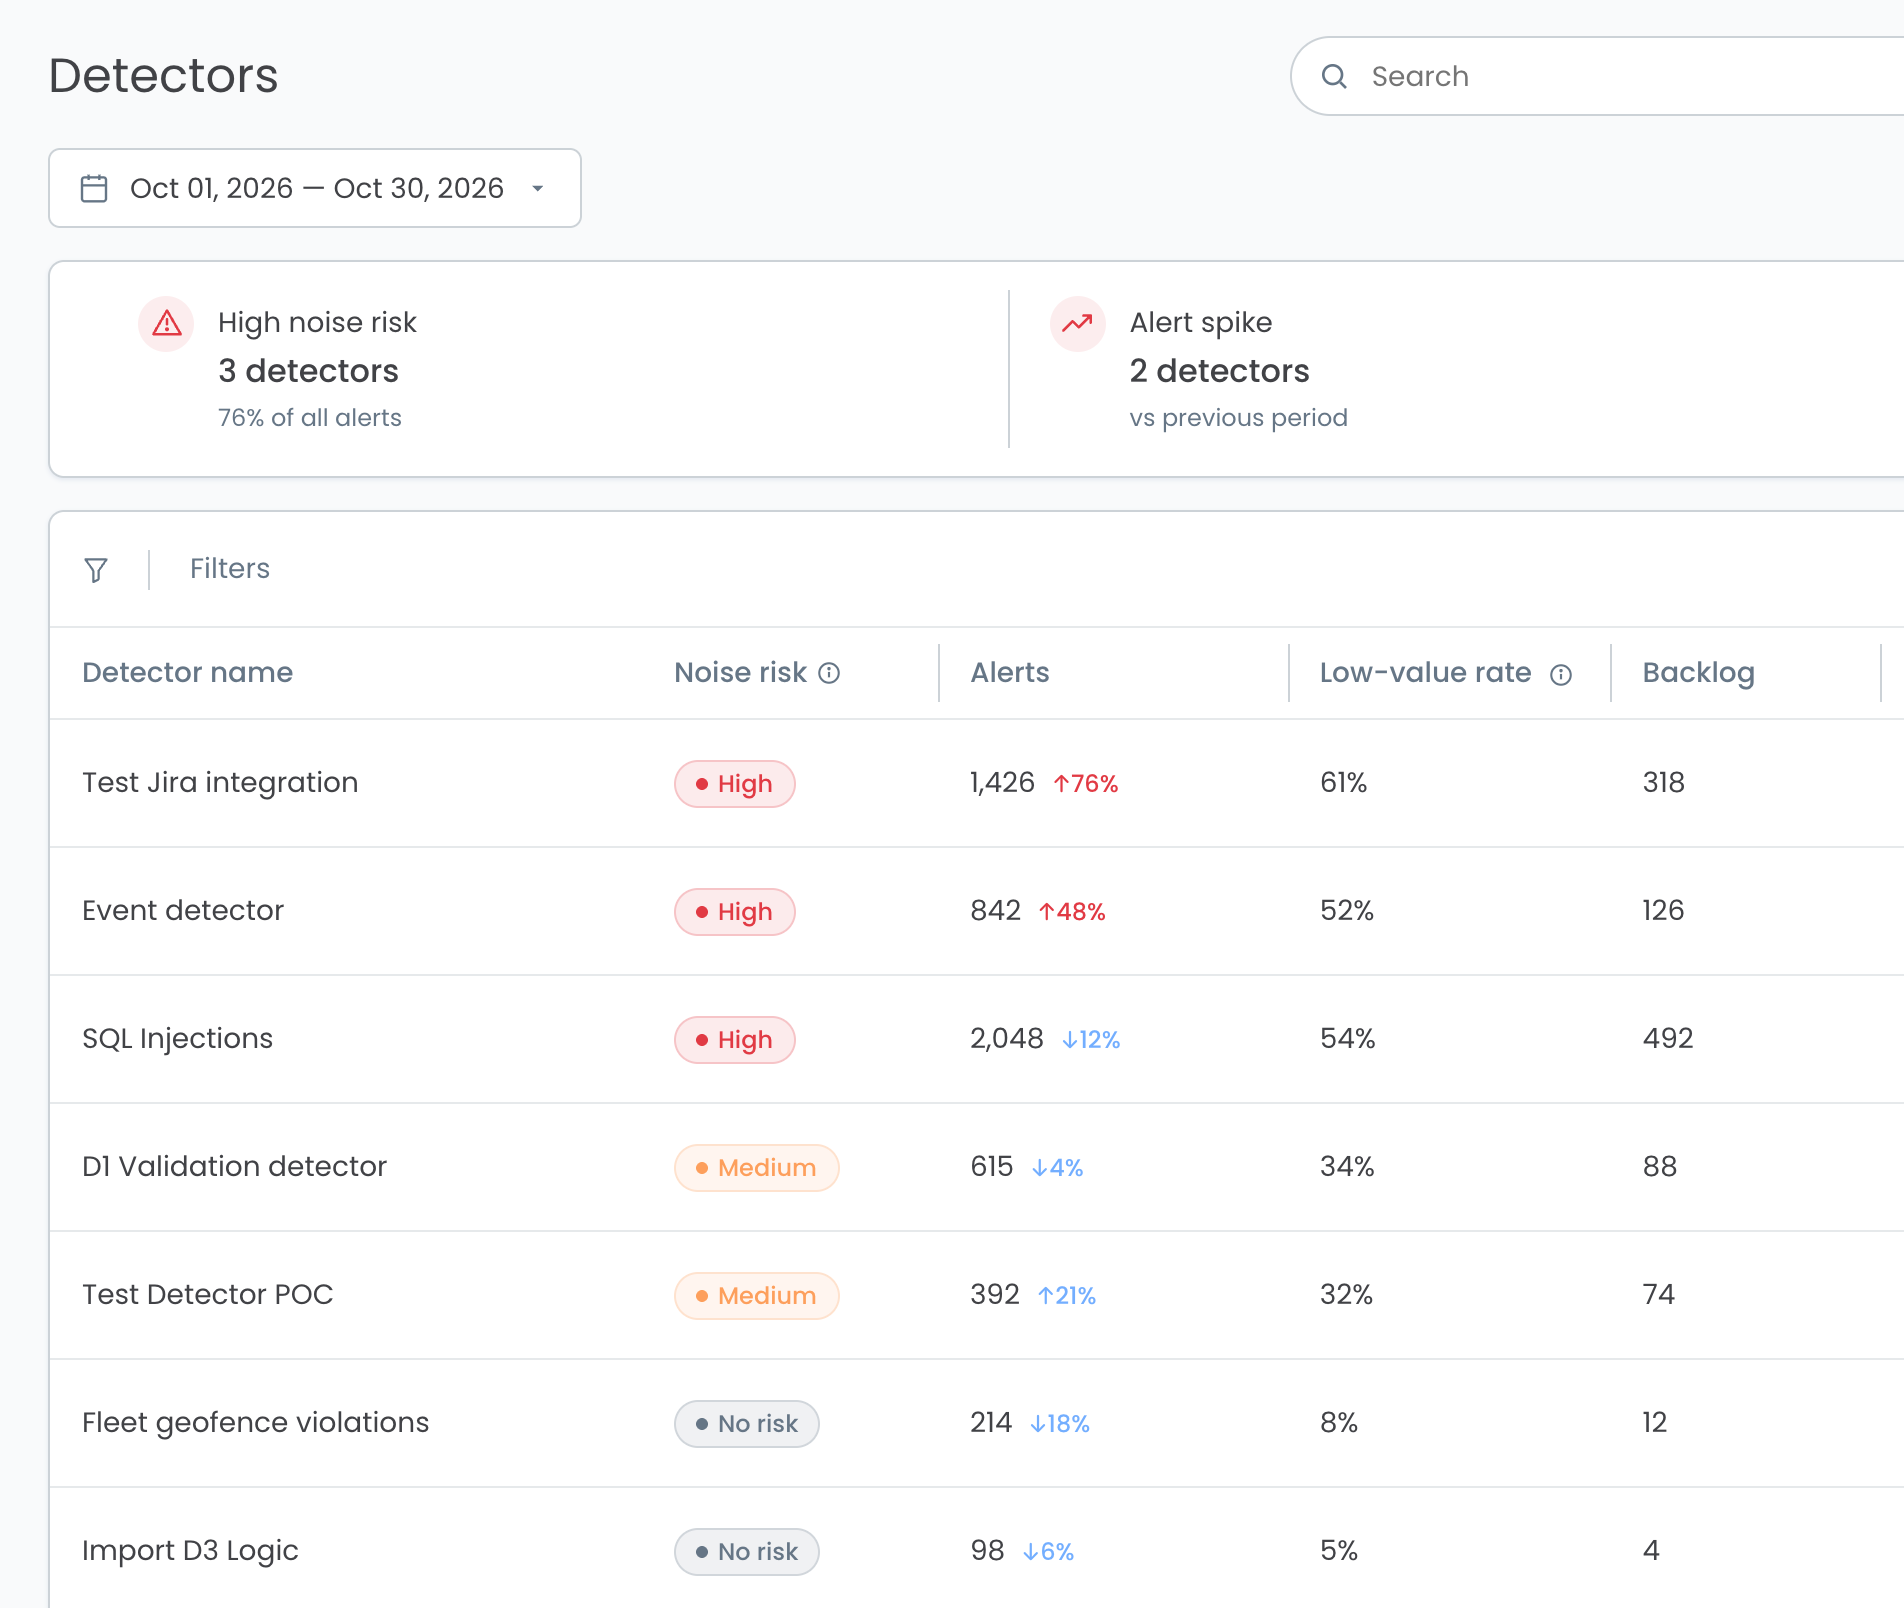The width and height of the screenshot is (1904, 1608).
Task: Click the 1,426 alerts value
Action: [1002, 783]
